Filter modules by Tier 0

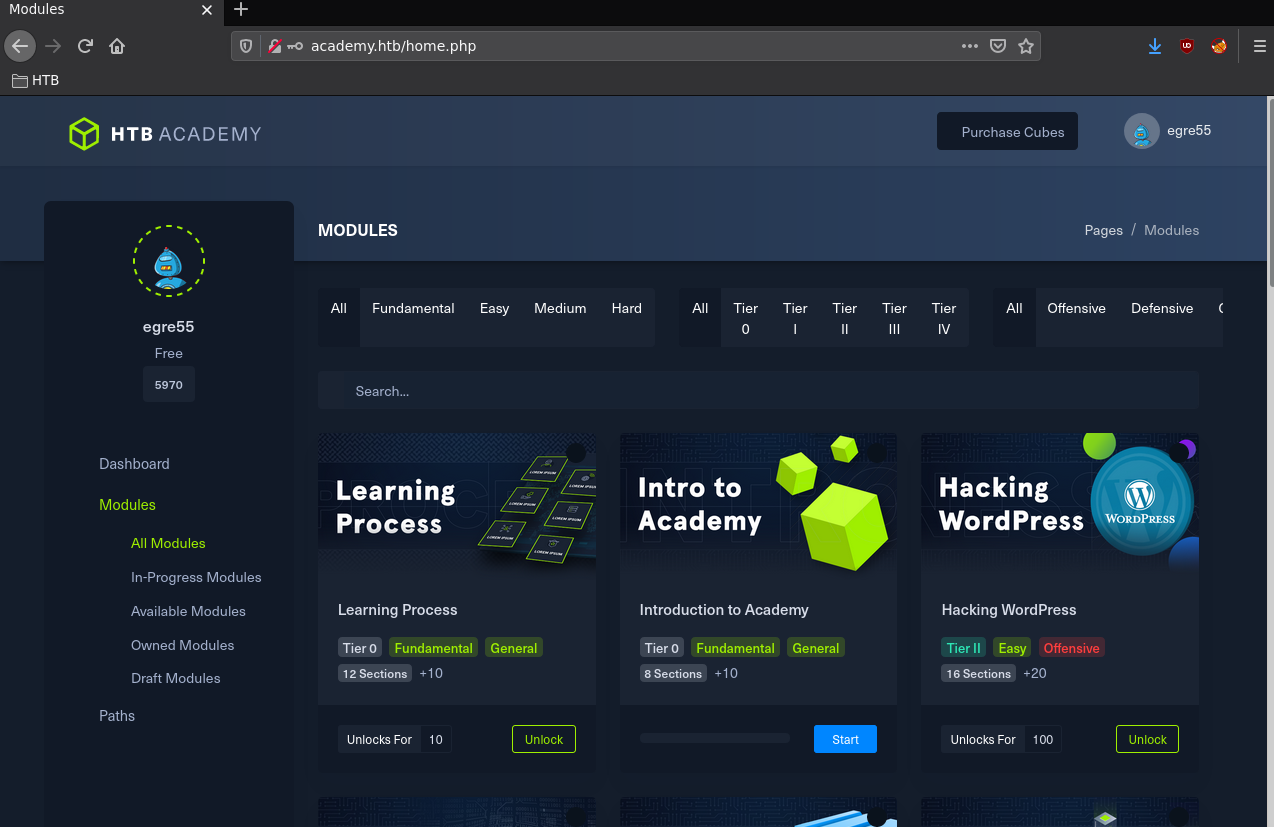[745, 318]
